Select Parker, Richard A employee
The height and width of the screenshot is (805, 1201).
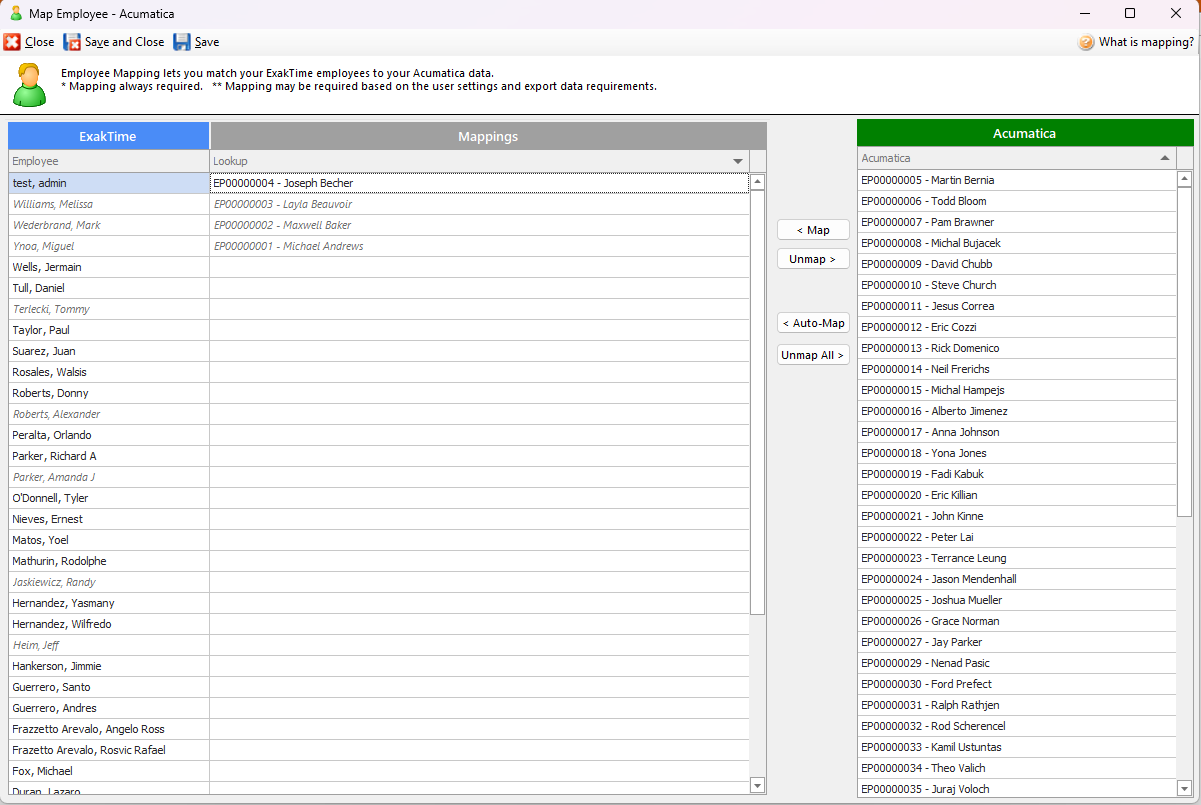coord(109,456)
